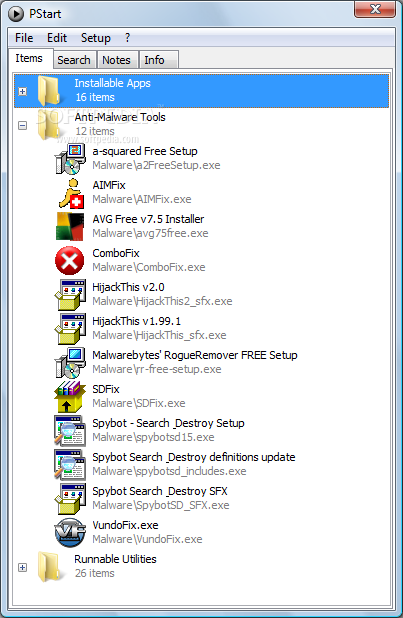This screenshot has width=403, height=618.
Task: Select "Malwarebytes' RogueRemover FREE Setup" entry text
Action: (195, 355)
